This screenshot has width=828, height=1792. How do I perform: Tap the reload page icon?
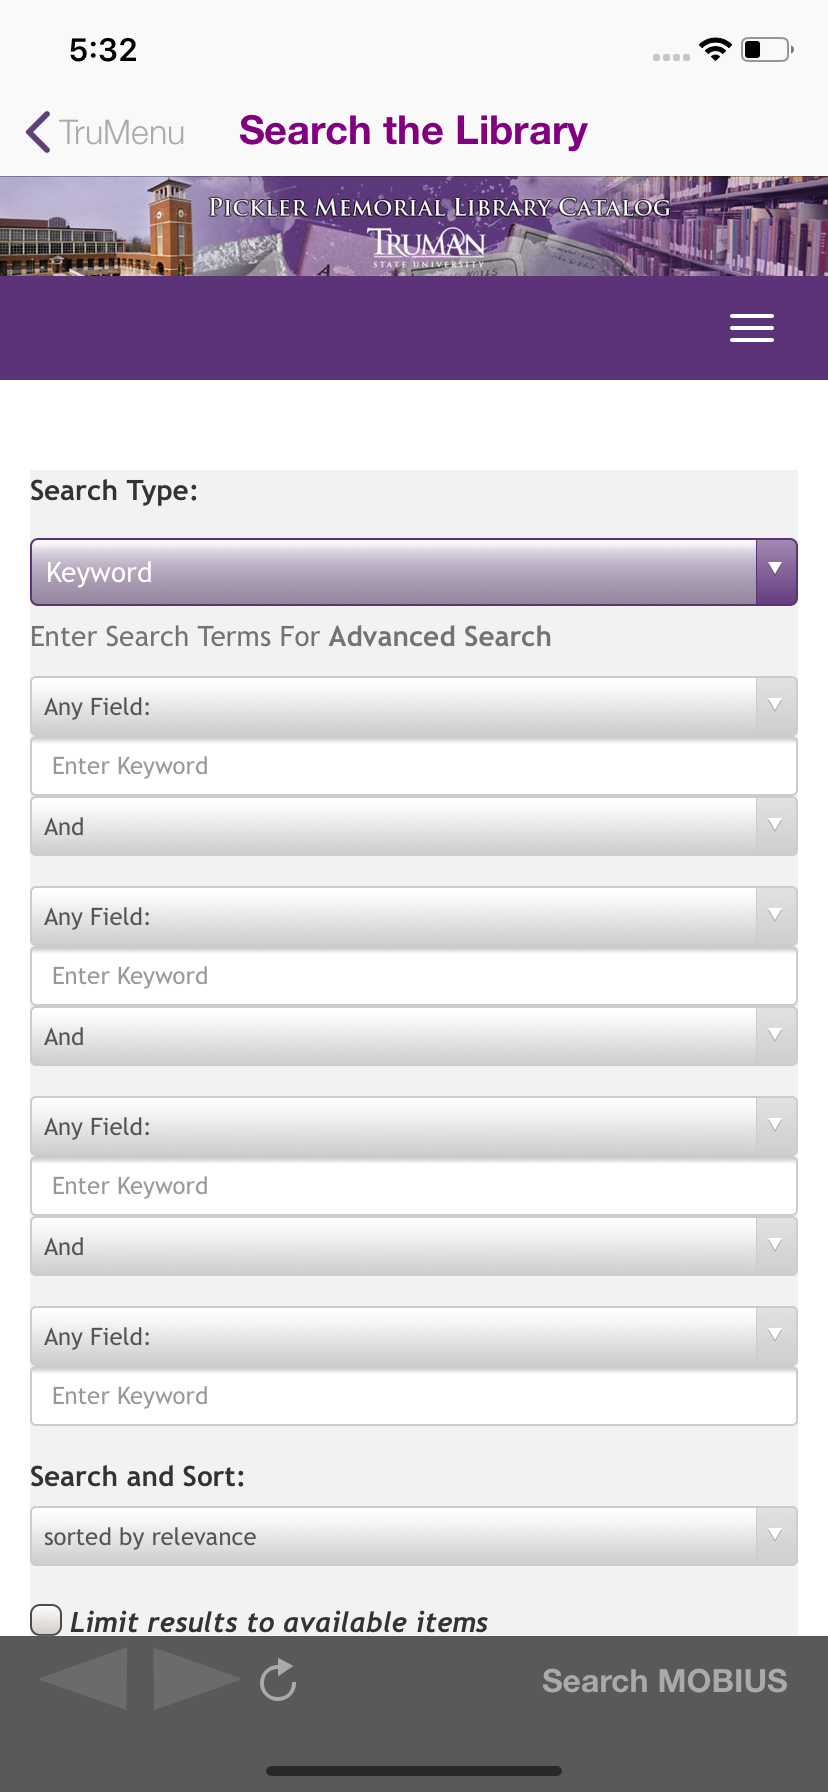coord(278,1680)
